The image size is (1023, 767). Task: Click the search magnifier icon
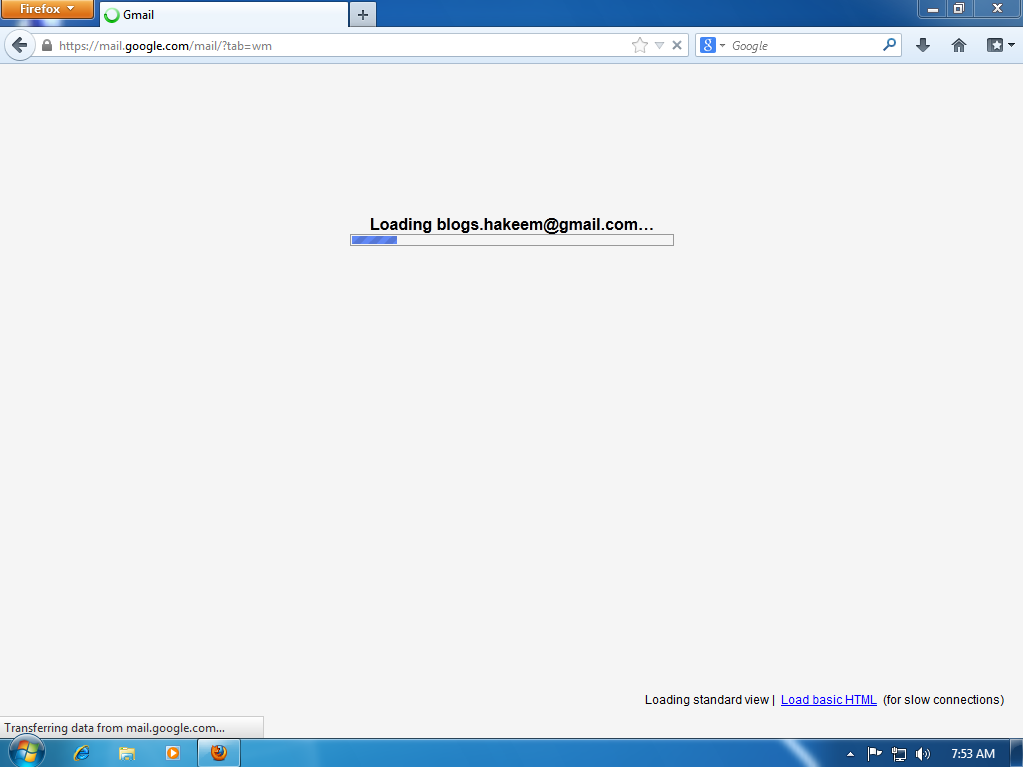pyautogui.click(x=889, y=45)
